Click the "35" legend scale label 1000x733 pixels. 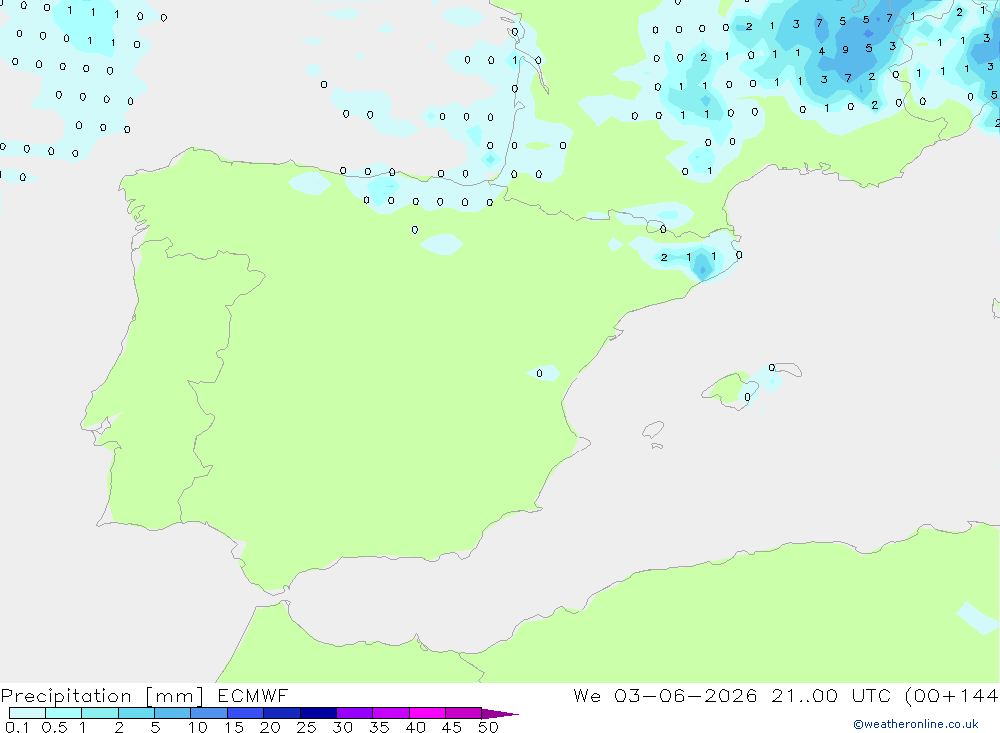coord(379,727)
